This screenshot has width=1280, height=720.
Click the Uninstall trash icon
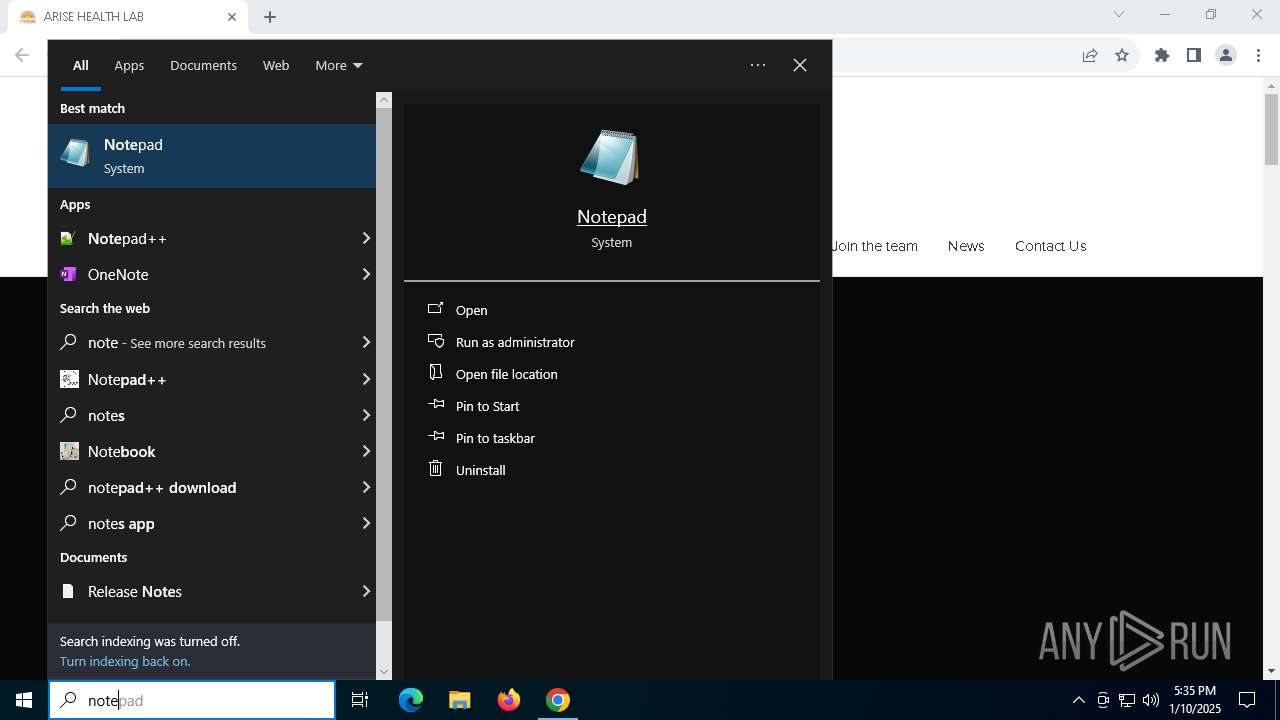435,469
